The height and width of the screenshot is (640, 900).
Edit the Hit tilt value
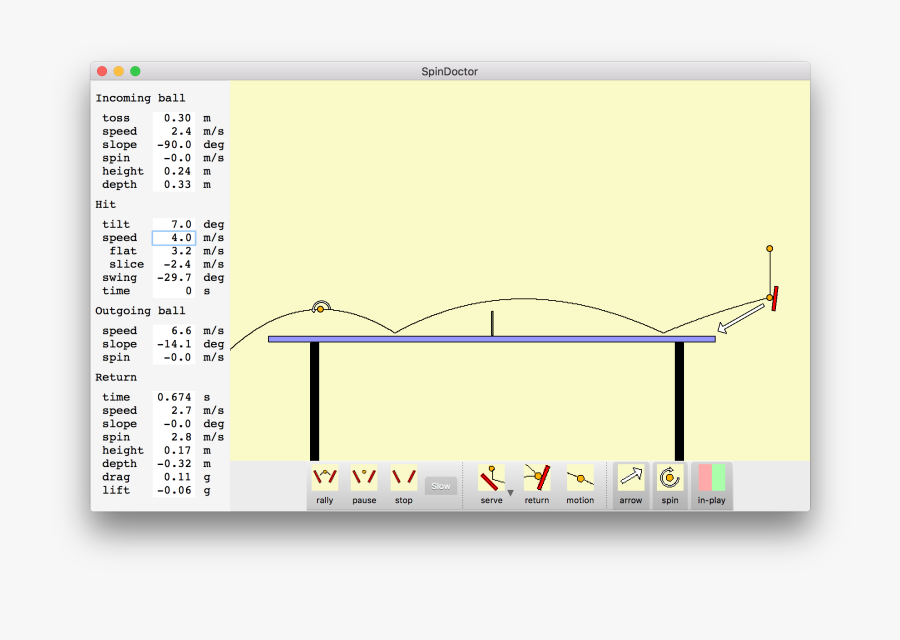pos(174,225)
